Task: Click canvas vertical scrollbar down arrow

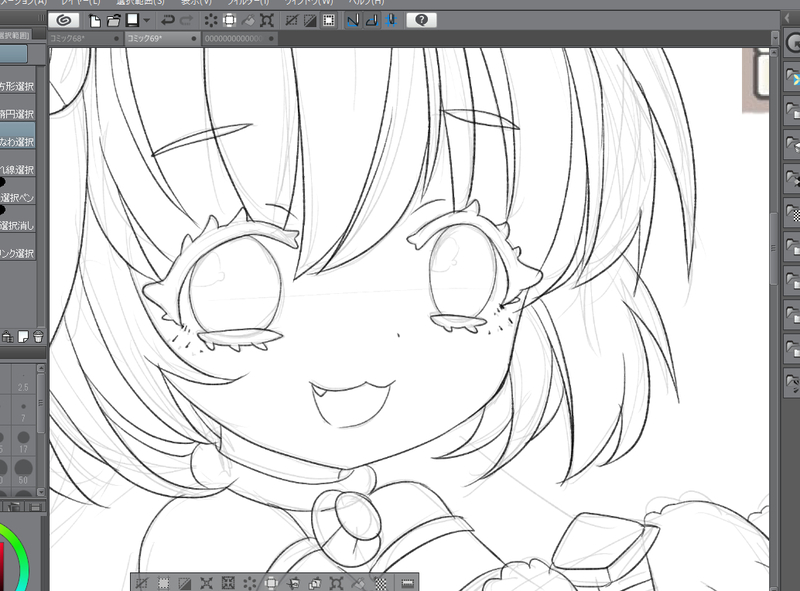Action: coord(774,587)
